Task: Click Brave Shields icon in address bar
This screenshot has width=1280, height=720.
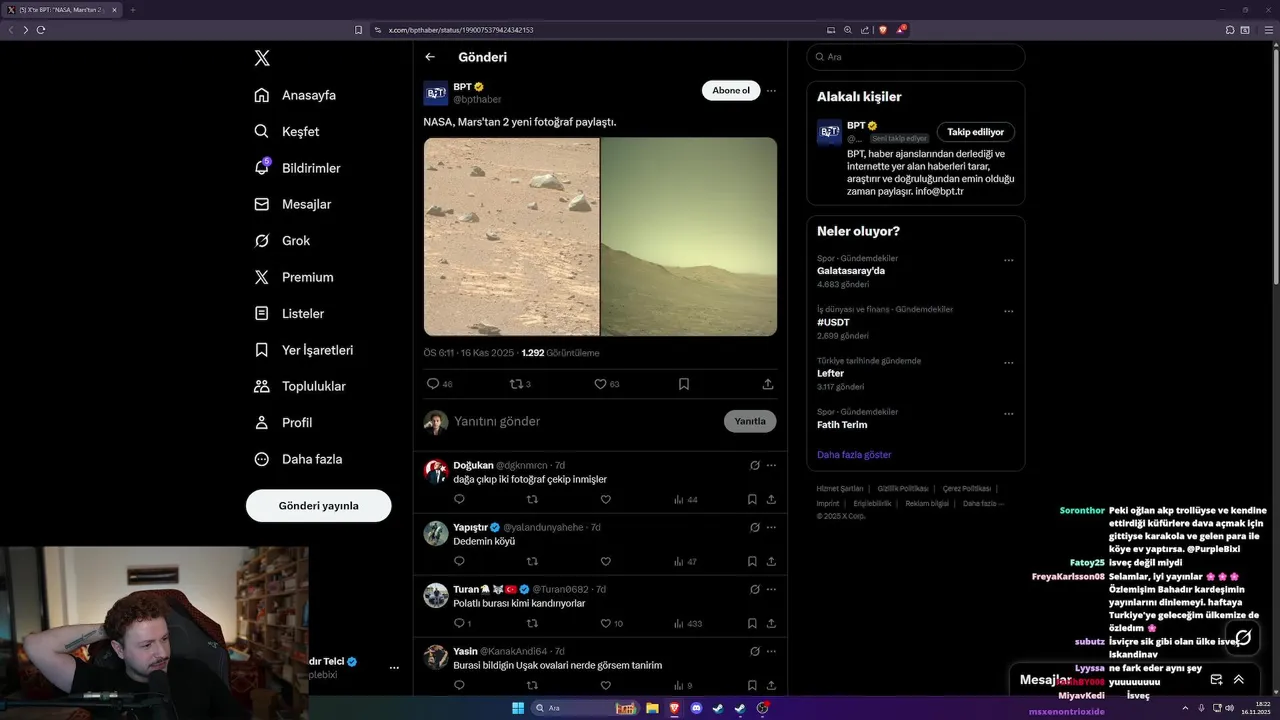Action: coord(882,30)
